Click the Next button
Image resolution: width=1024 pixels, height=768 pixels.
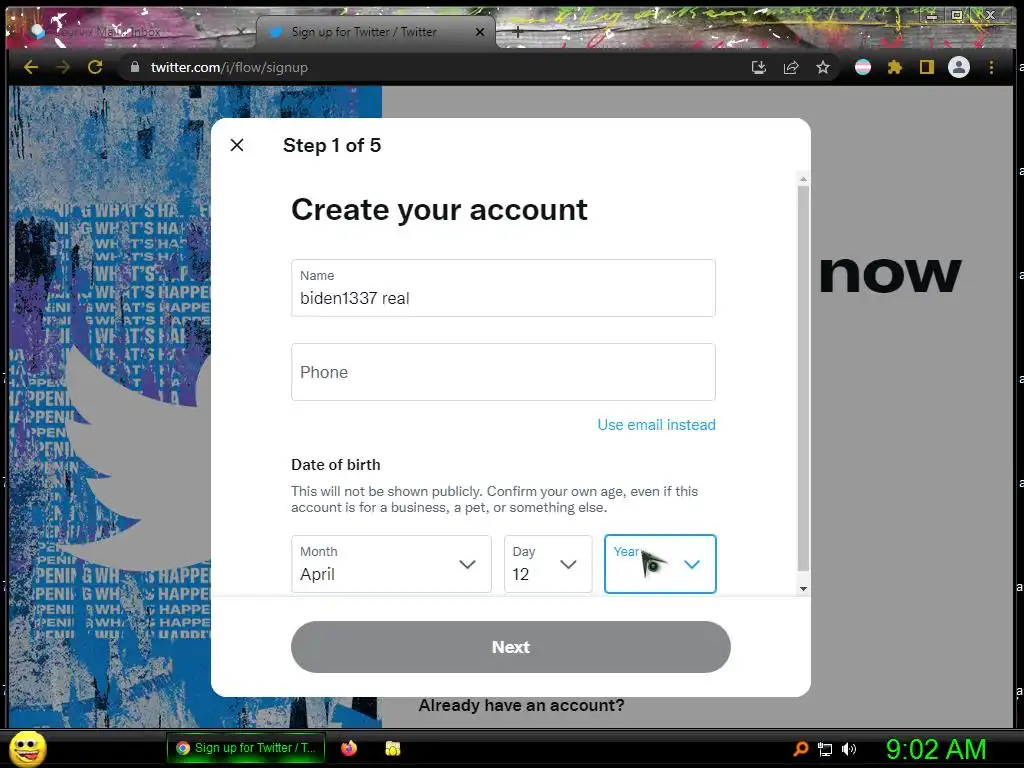[x=511, y=647]
